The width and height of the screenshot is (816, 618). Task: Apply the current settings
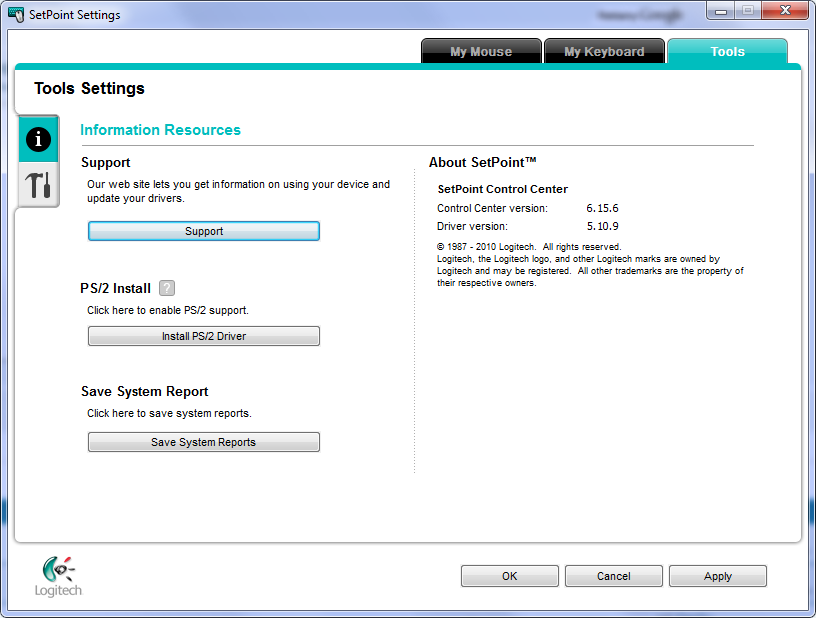[718, 576]
